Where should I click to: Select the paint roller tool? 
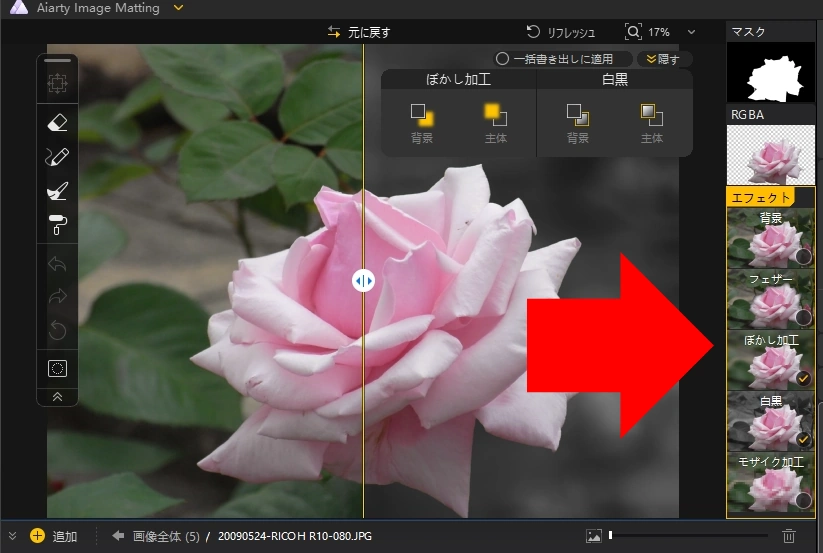tap(57, 225)
